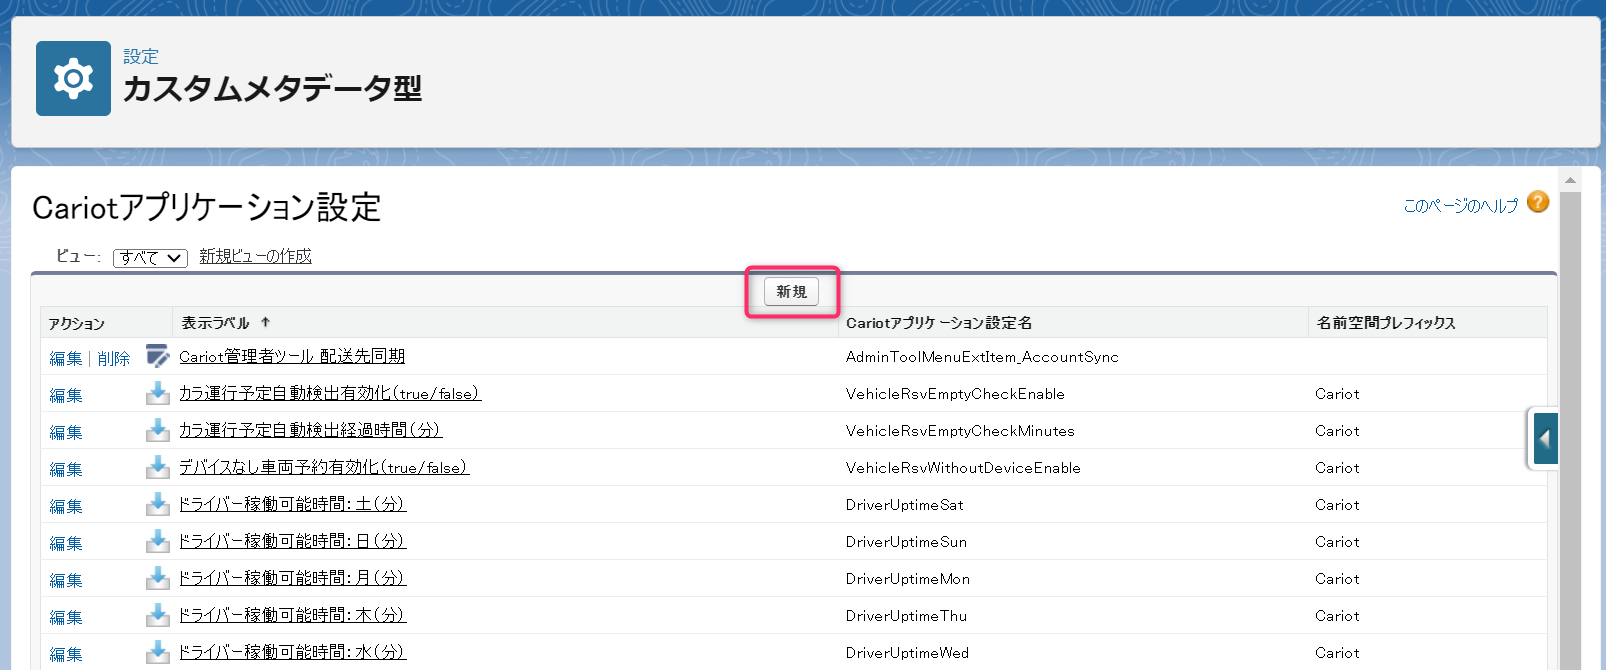Select the DriverUptimeSat cell
Image resolution: width=1606 pixels, height=670 pixels.
(x=905, y=505)
